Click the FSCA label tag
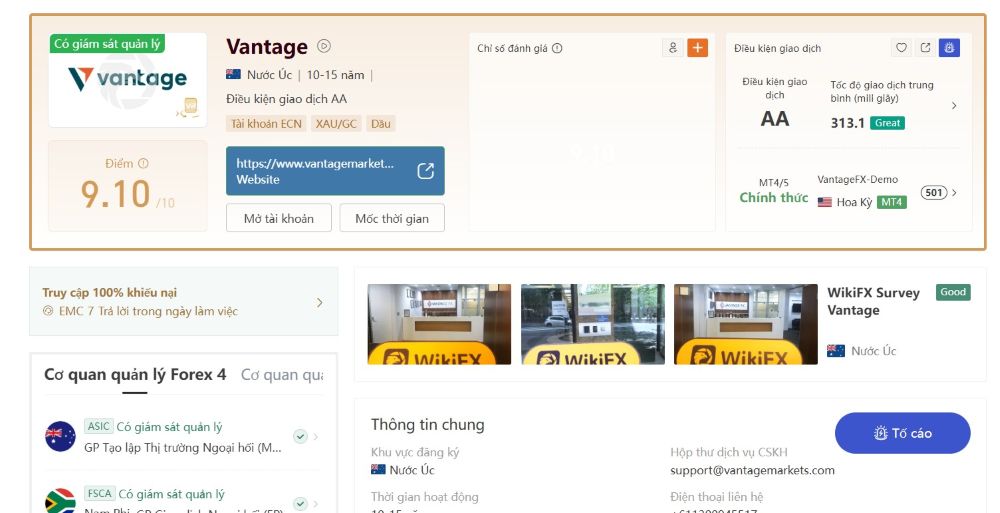 [99, 493]
